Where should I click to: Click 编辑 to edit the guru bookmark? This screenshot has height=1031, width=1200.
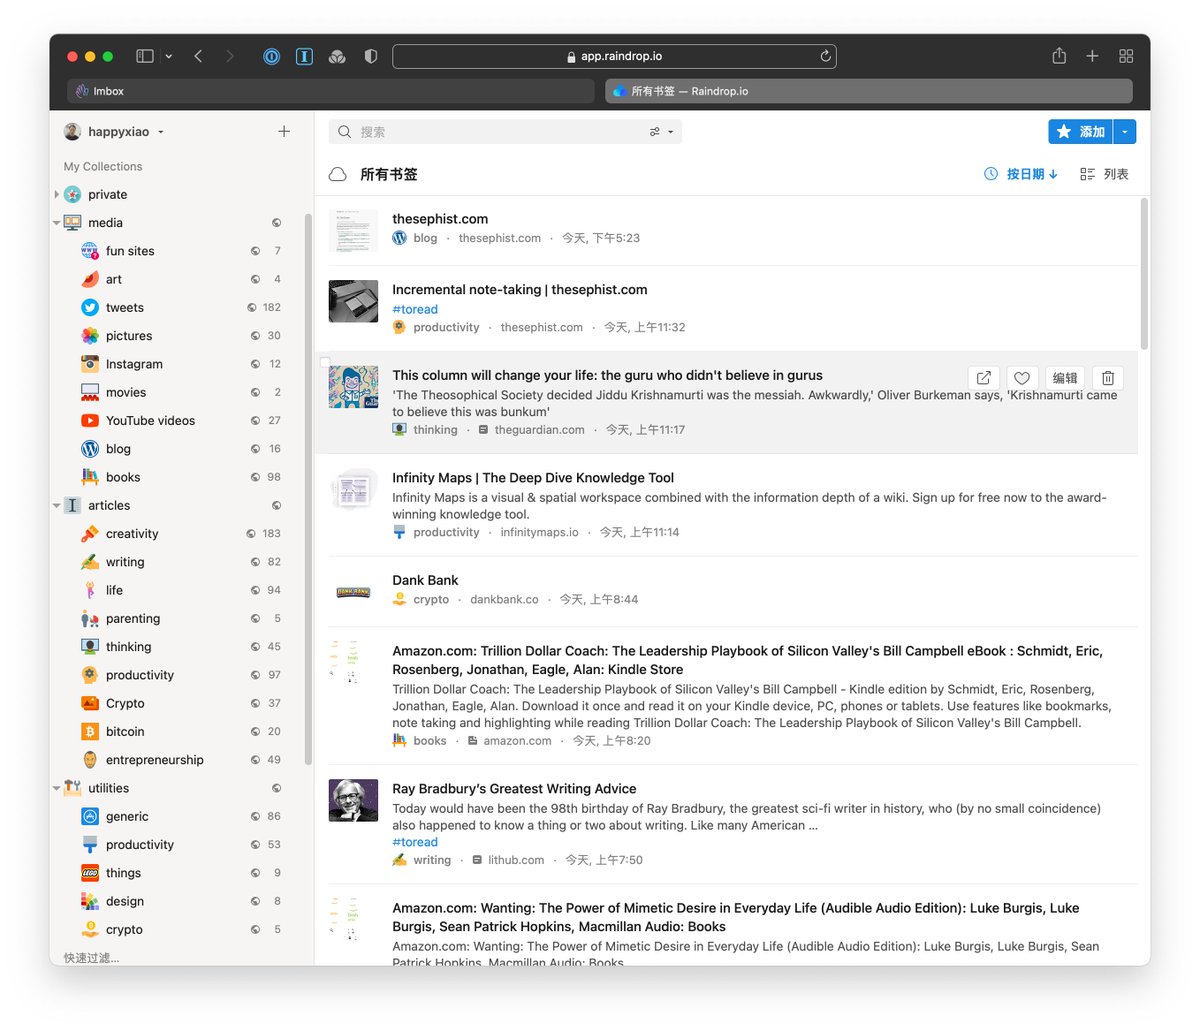pyautogui.click(x=1065, y=378)
